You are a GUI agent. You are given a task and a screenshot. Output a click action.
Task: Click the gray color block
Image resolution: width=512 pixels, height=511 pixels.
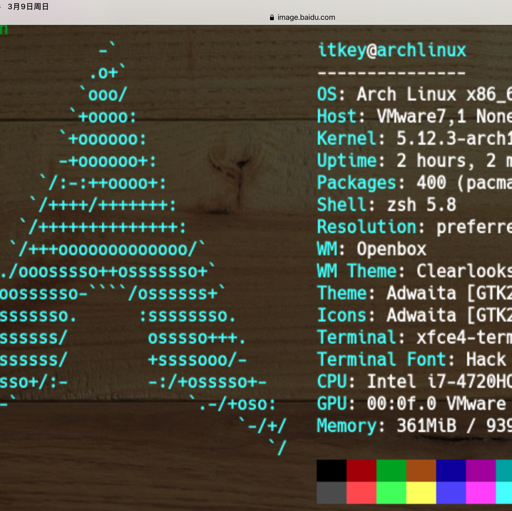coord(332,493)
